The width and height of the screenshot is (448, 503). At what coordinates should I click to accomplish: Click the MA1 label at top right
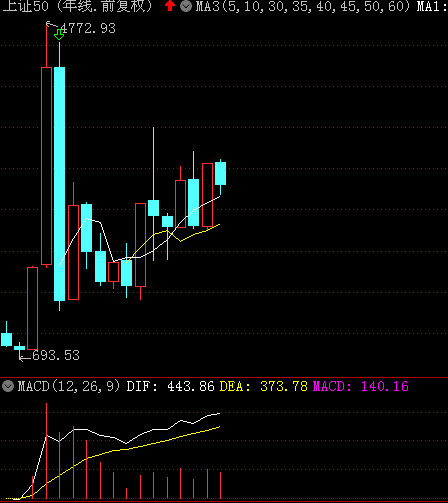pos(431,6)
